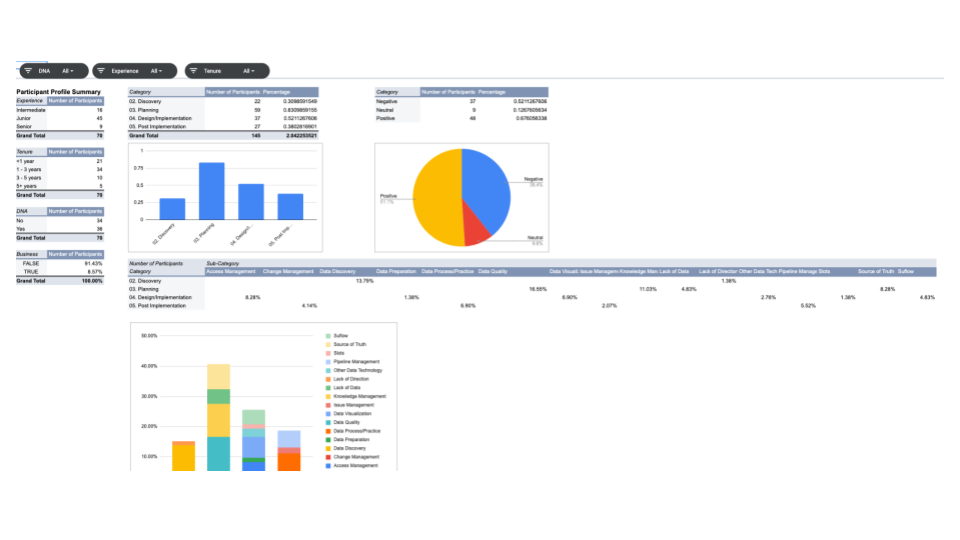Select the Source of Truth legend swatch
Image resolution: width=960 pixels, height=540 pixels.
(x=328, y=345)
